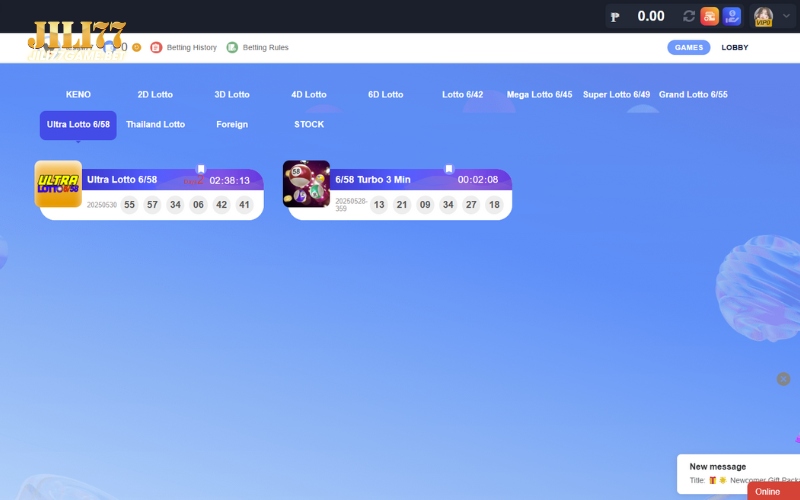
Task: Close the floating side widget
Action: [x=783, y=379]
